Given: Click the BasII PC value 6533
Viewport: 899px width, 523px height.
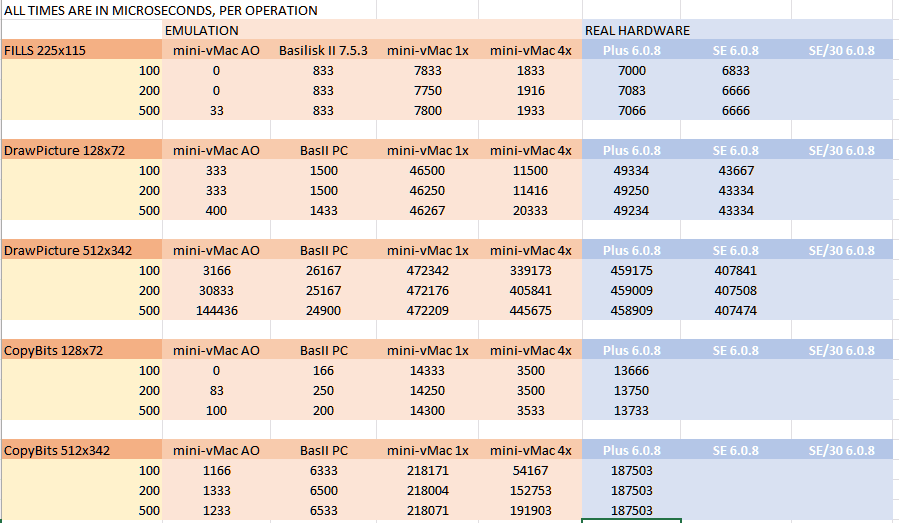Looking at the screenshot, I should click(x=323, y=510).
